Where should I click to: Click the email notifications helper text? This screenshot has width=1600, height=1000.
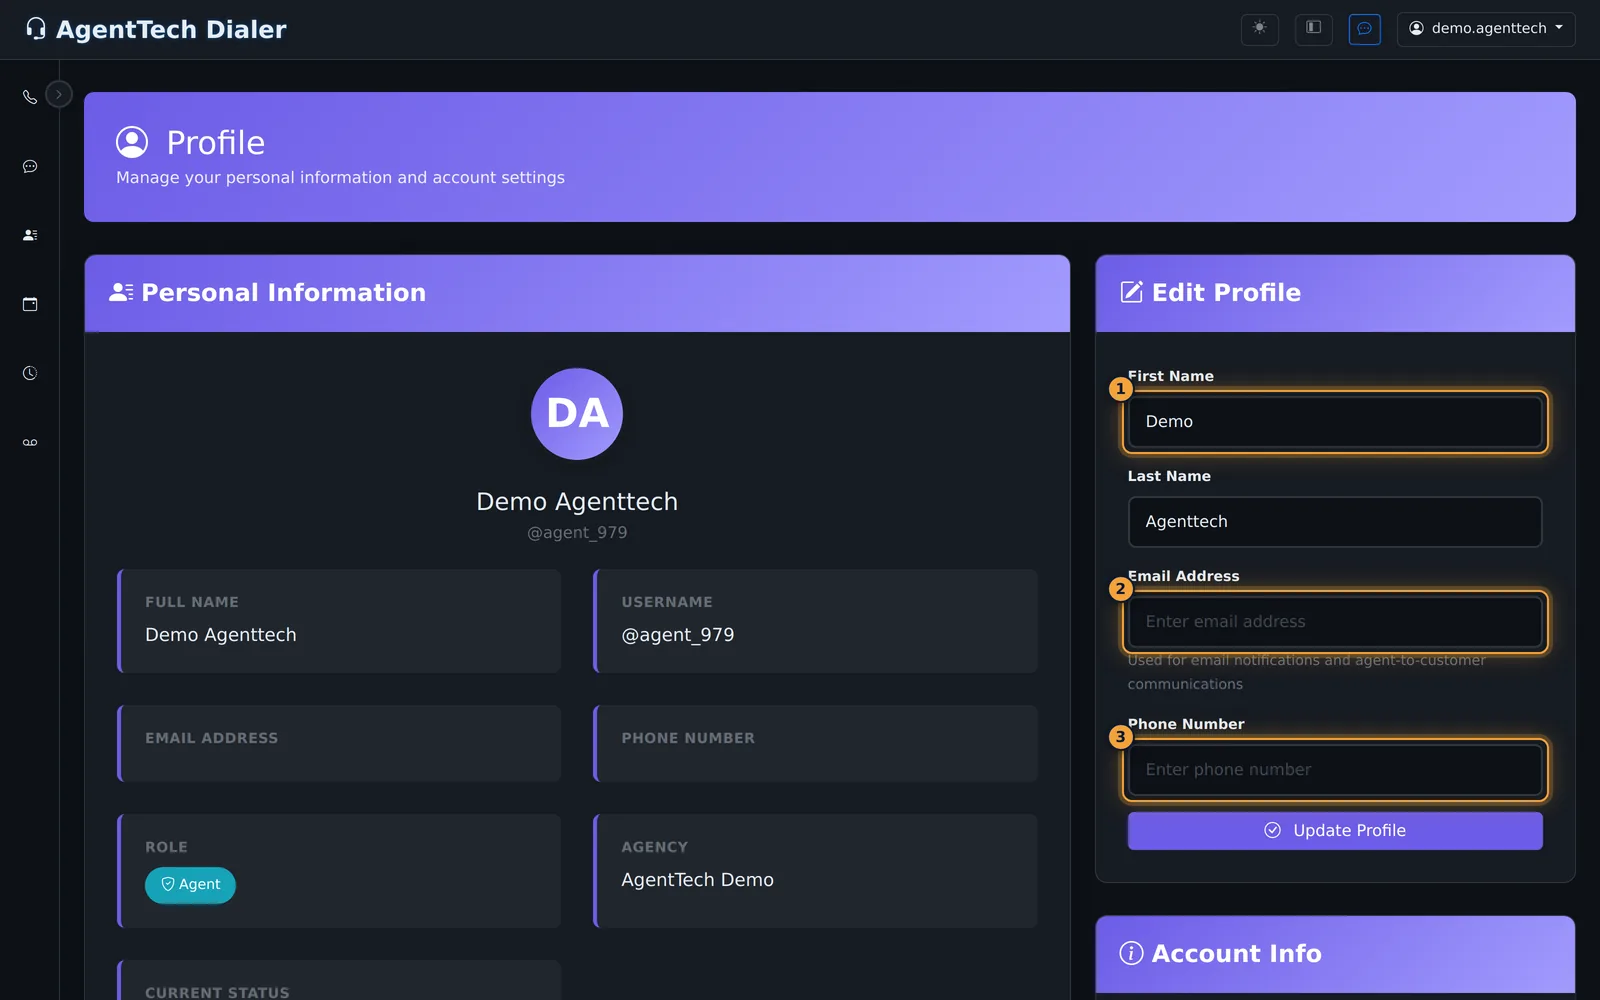(x=1306, y=672)
